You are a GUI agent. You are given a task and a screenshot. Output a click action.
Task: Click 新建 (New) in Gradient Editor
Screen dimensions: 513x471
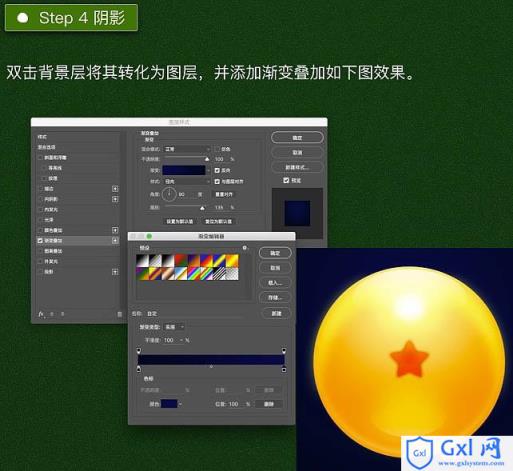coord(276,313)
